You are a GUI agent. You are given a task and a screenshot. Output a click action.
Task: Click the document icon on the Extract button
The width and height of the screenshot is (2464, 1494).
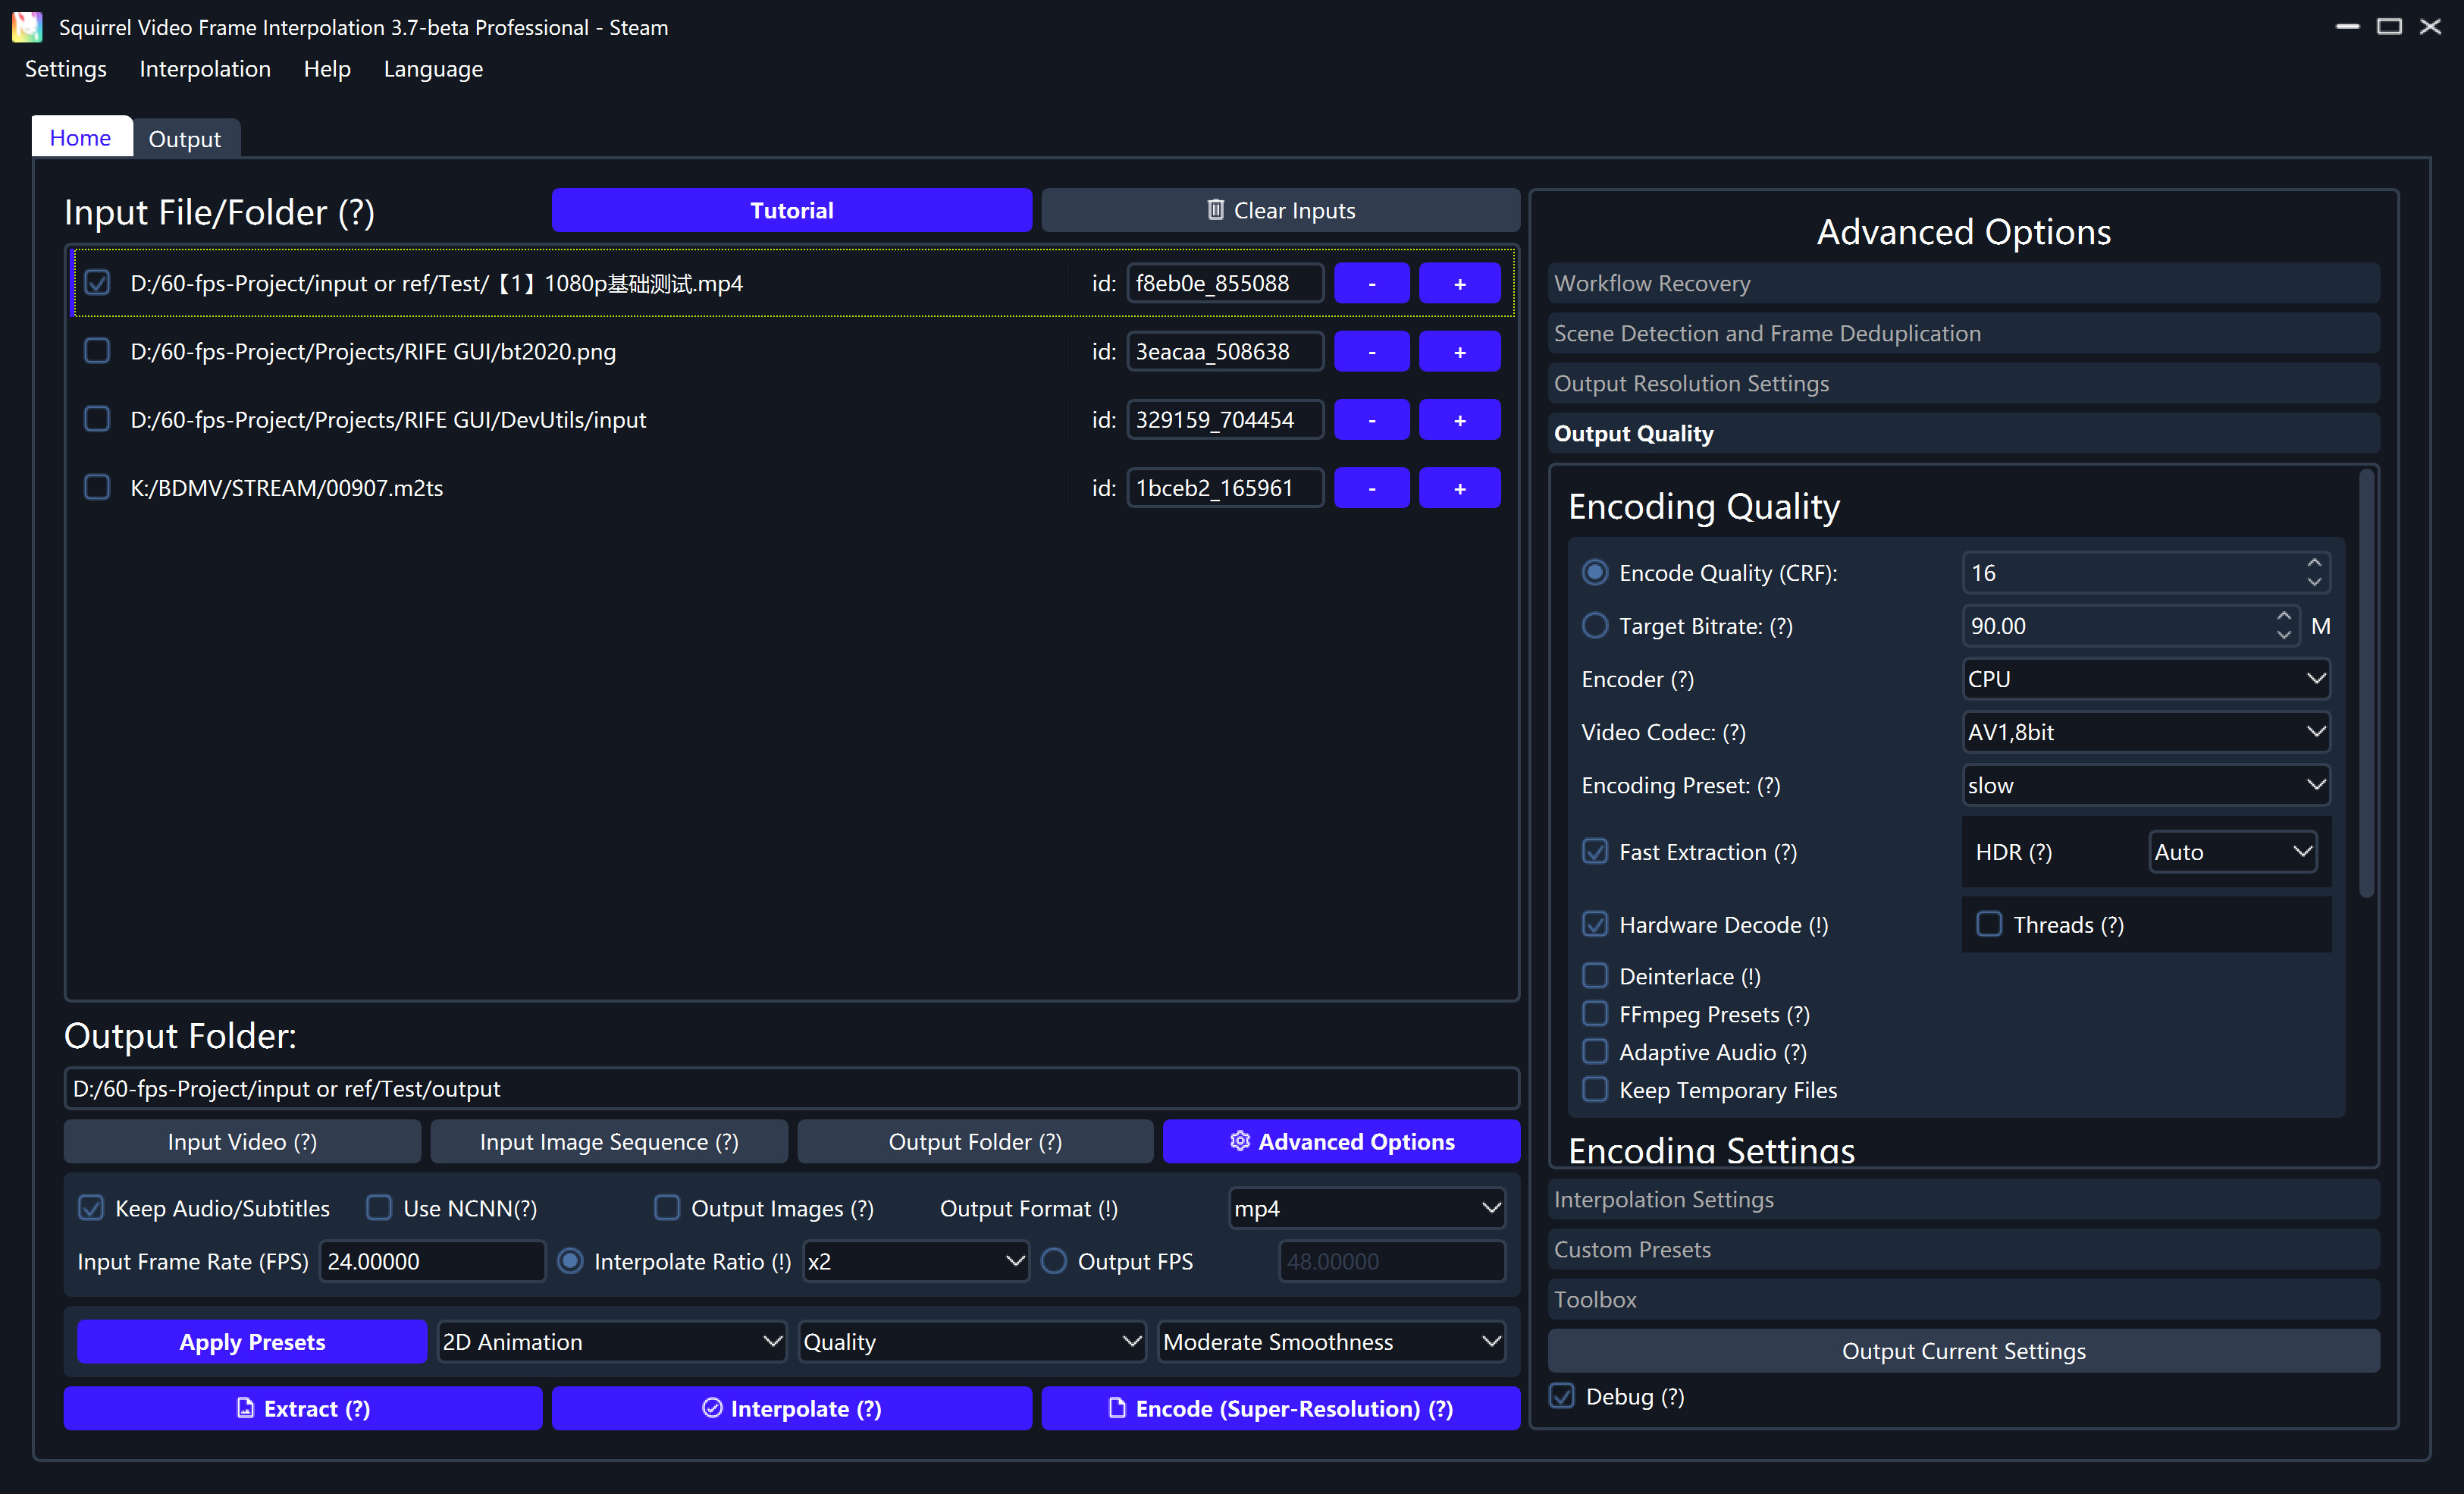point(246,1408)
